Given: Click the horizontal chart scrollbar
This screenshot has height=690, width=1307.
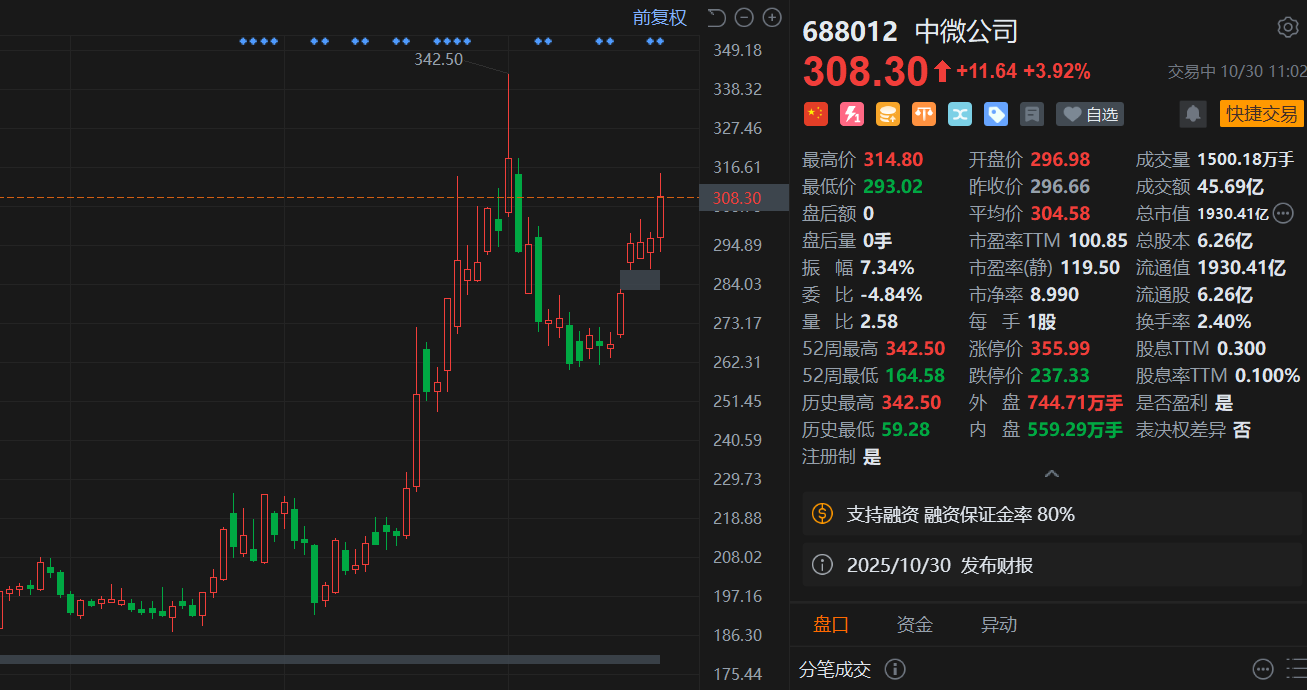Looking at the screenshot, I should tap(330, 659).
